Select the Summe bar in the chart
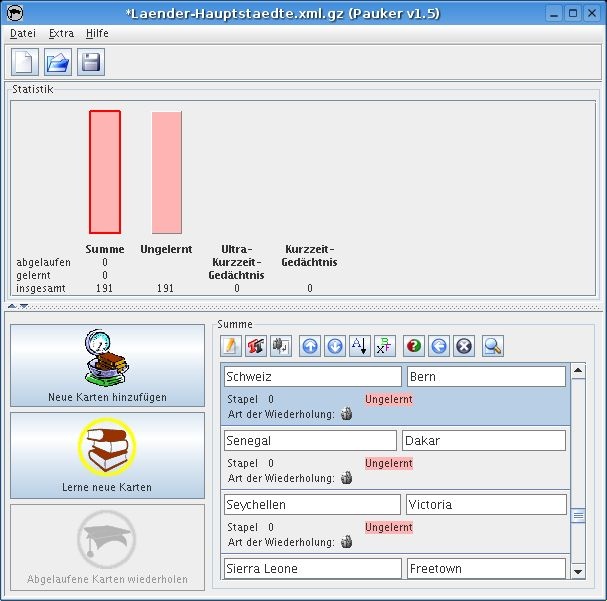 pos(105,172)
